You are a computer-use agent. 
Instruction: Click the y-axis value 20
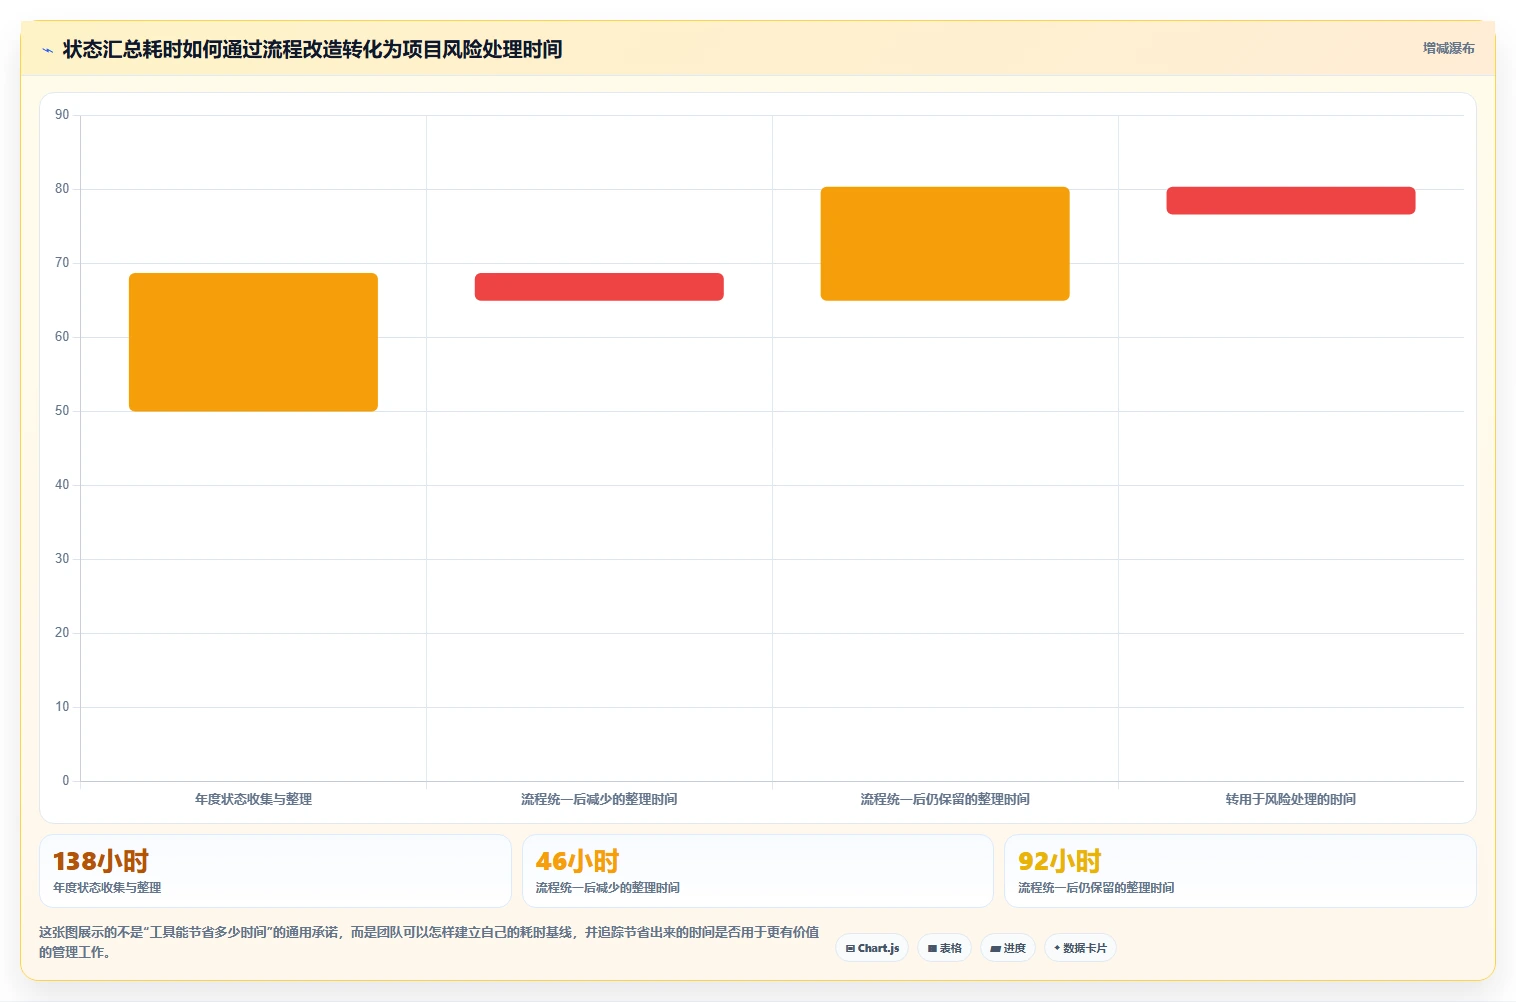tap(62, 633)
